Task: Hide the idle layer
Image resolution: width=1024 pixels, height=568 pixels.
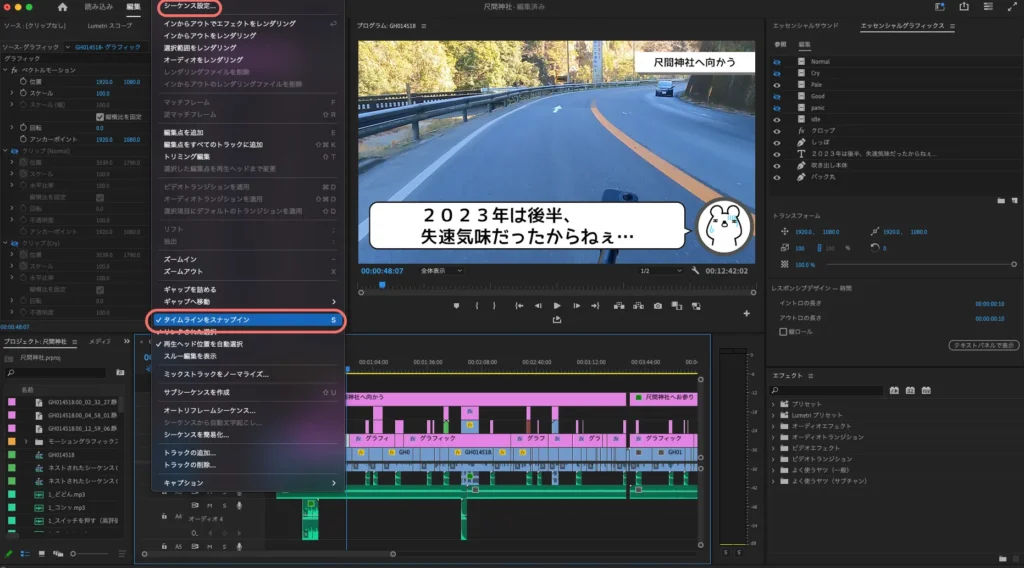Action: [x=776, y=119]
